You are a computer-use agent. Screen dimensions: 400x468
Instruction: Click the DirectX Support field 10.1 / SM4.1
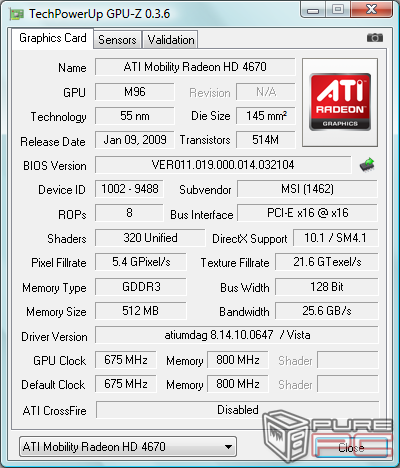[336, 238]
